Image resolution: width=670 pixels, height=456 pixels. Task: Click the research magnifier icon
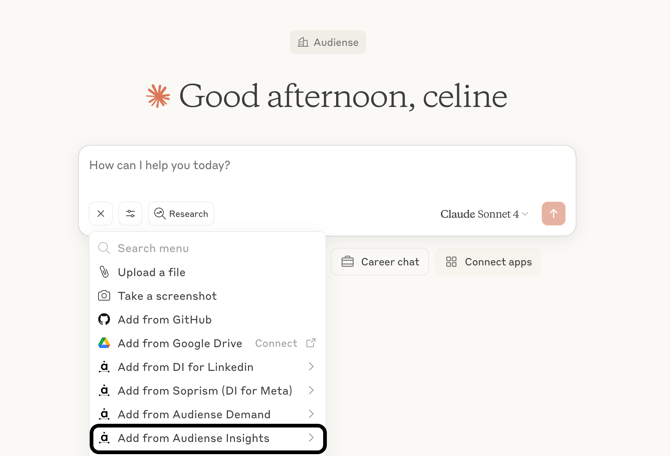(159, 213)
